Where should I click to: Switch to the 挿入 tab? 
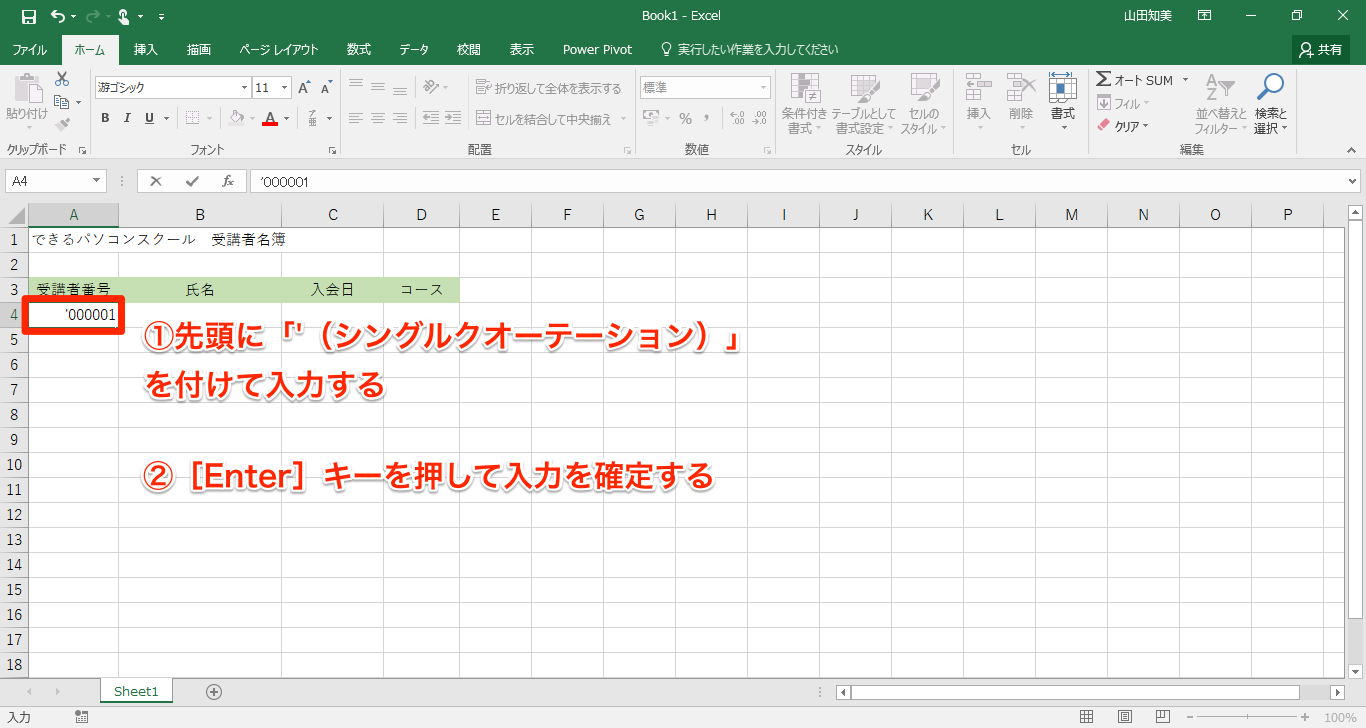point(146,49)
